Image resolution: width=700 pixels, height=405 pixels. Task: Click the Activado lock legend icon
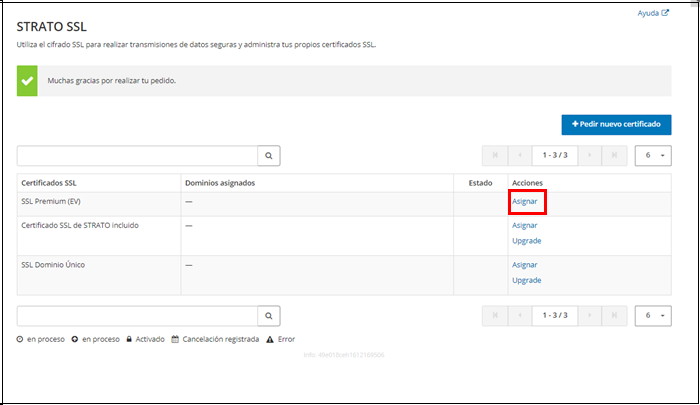pyautogui.click(x=129, y=339)
